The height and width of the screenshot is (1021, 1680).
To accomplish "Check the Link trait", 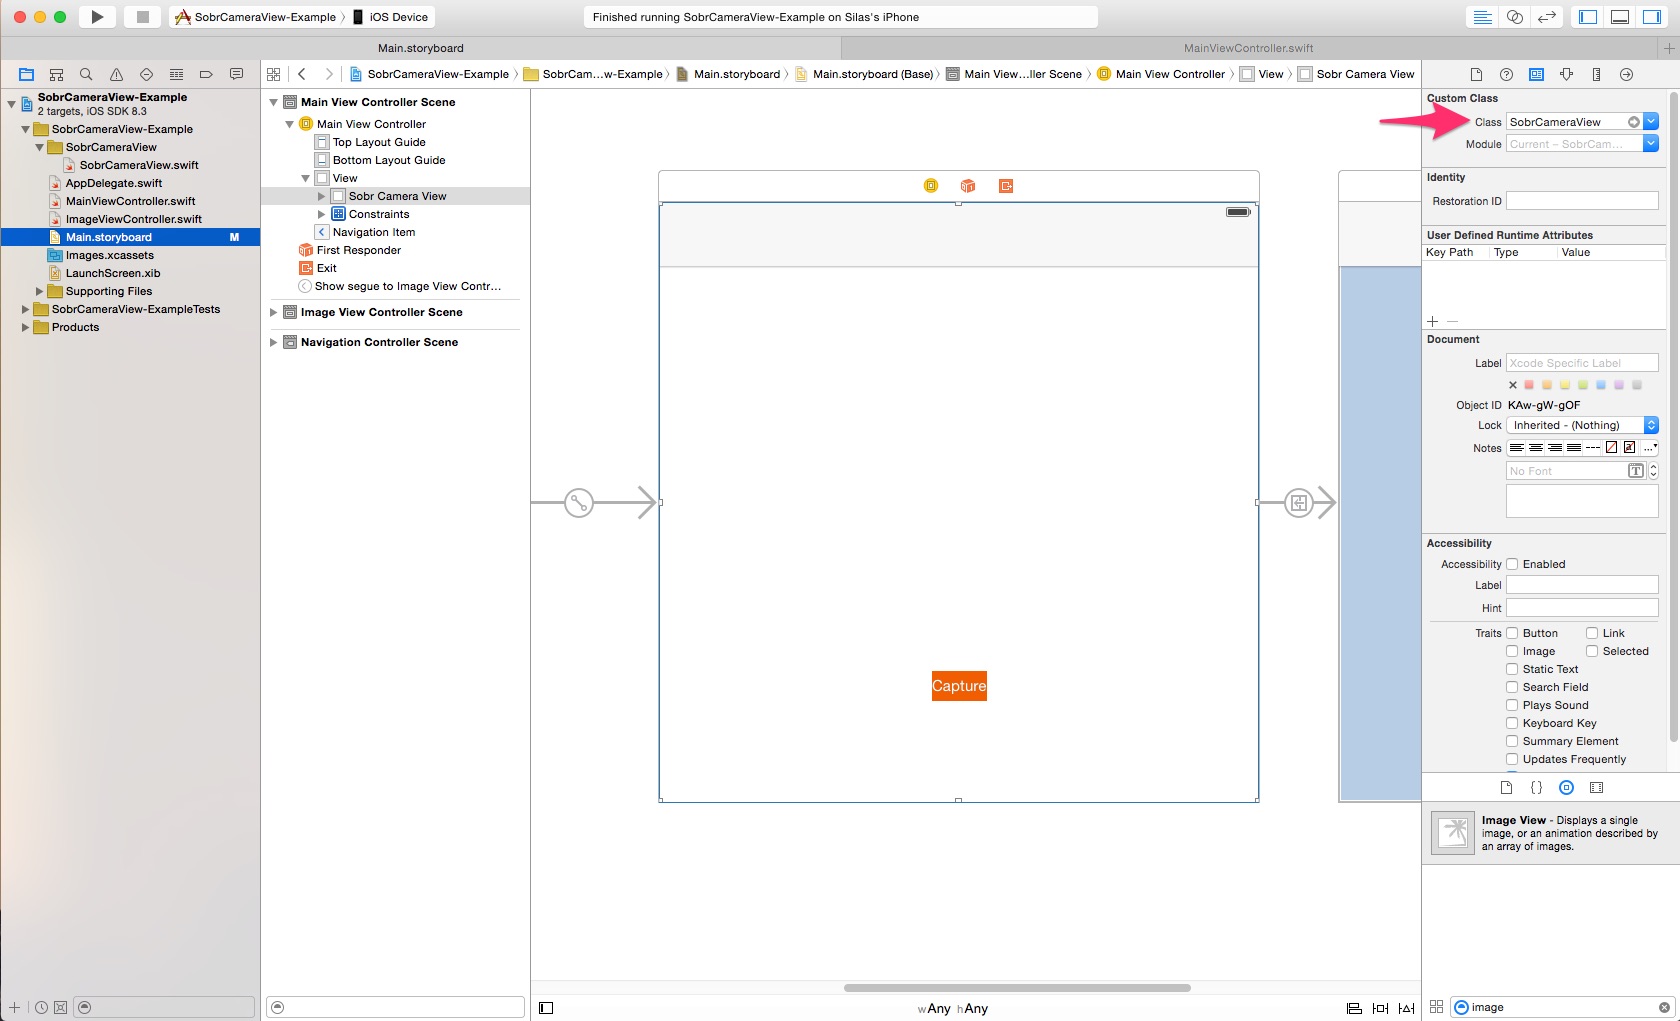I will click(x=1592, y=633).
